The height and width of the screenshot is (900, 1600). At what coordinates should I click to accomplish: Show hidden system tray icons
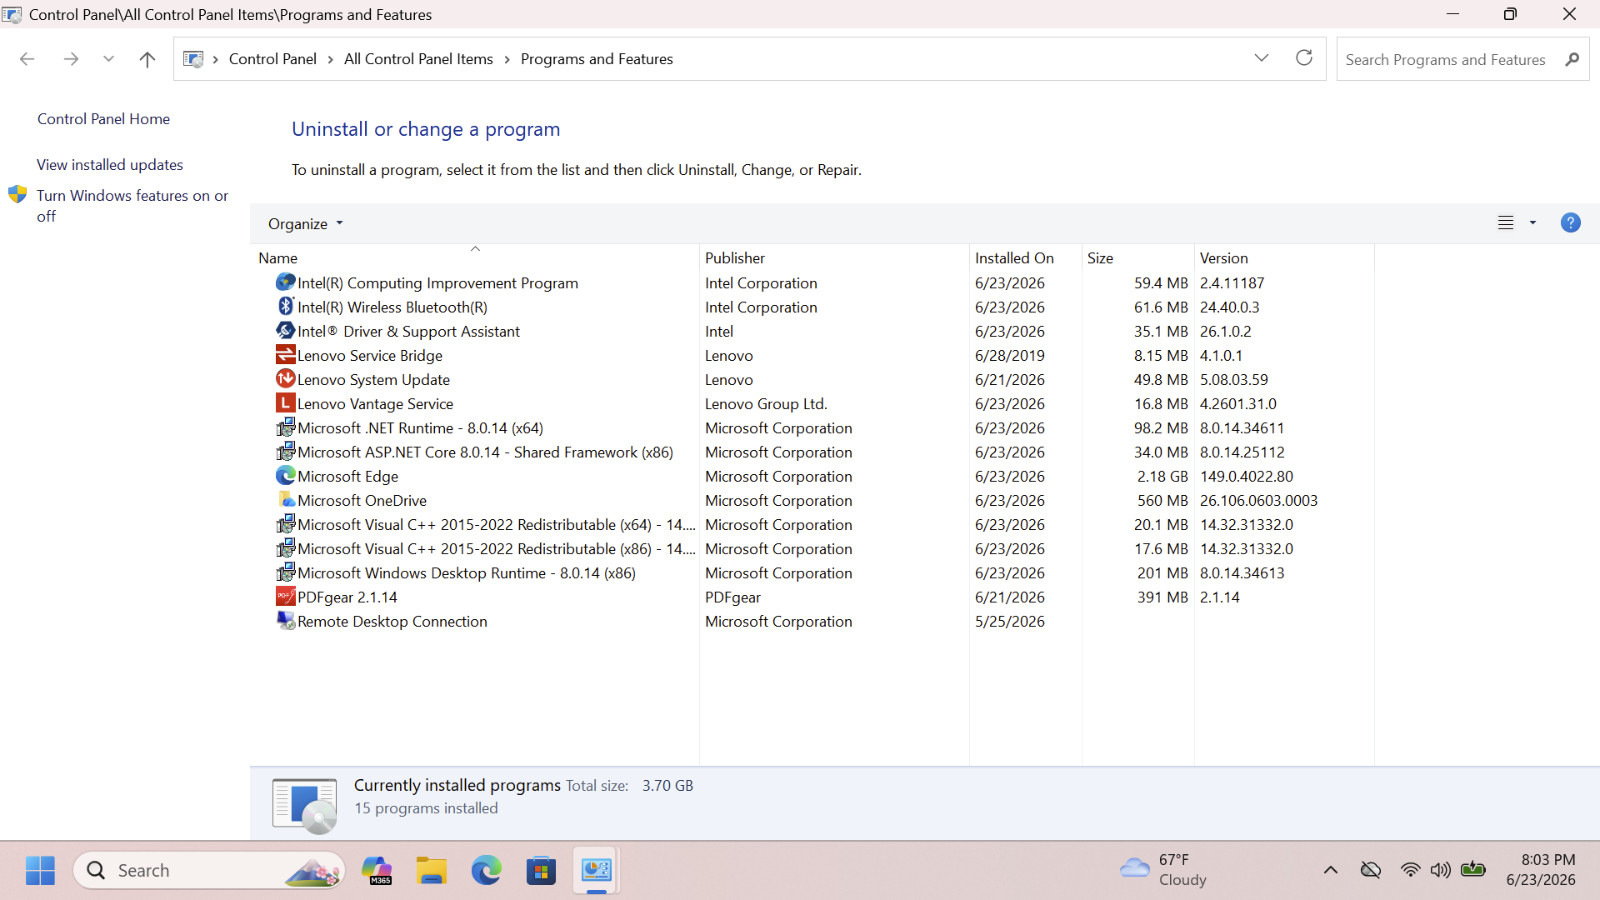click(1331, 870)
